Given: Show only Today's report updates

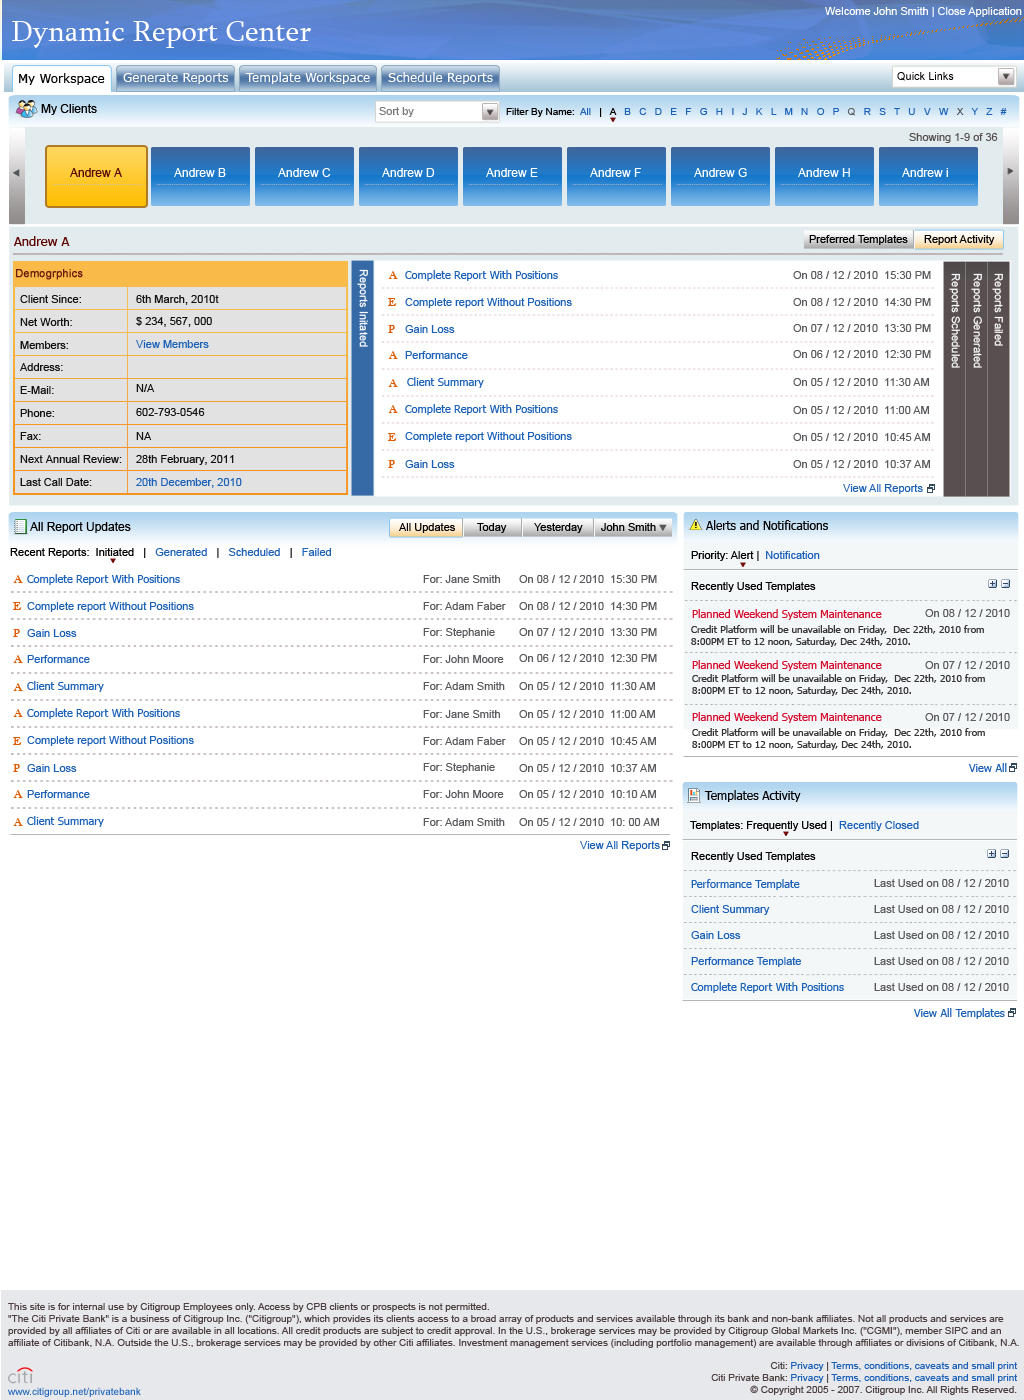Looking at the screenshot, I should pos(491,527).
